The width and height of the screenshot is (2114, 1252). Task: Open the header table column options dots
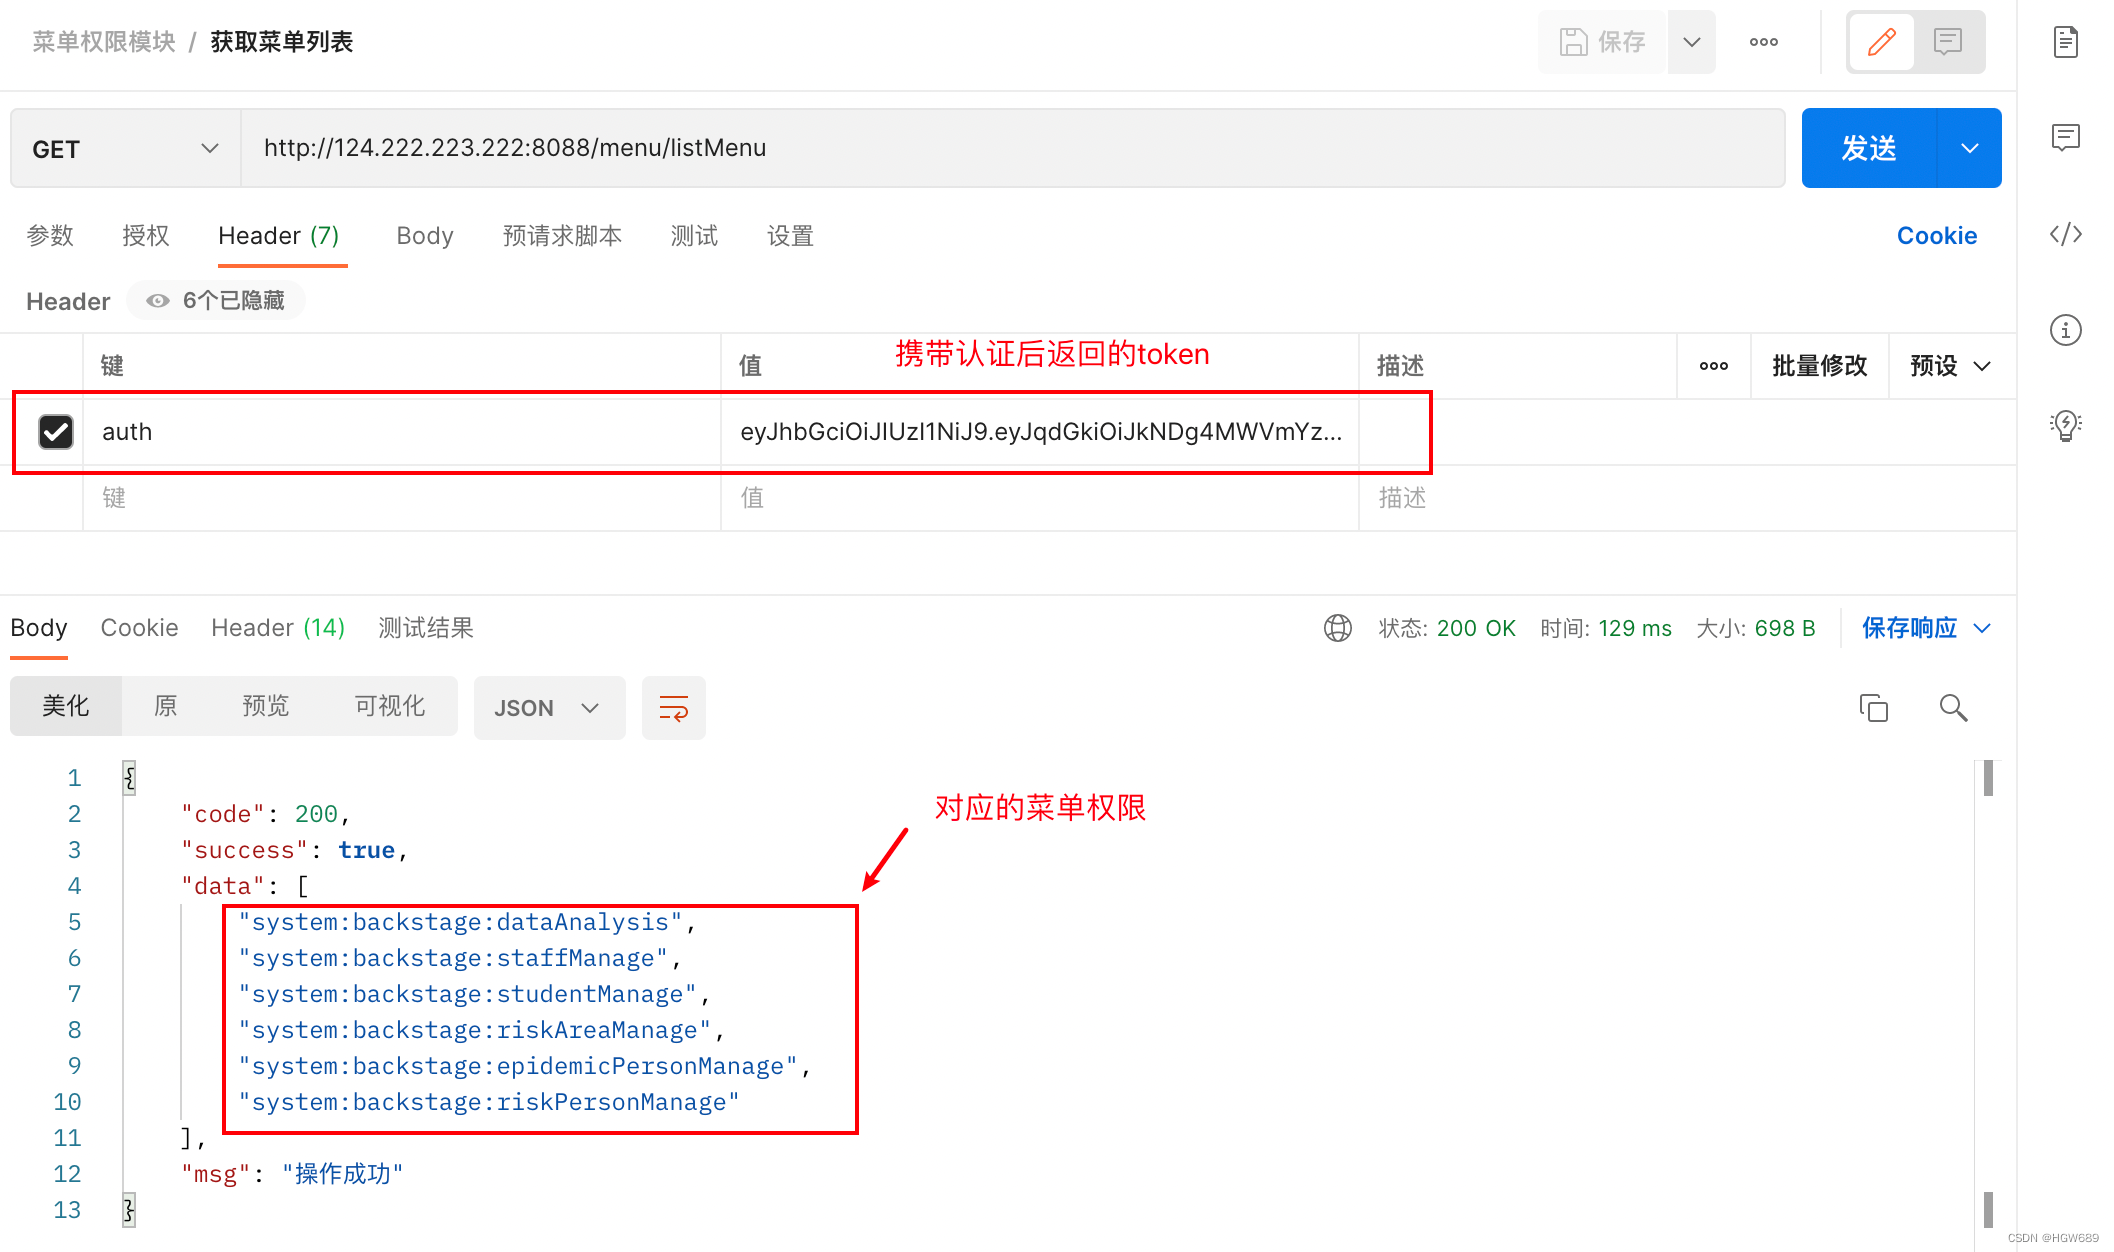tap(1714, 366)
